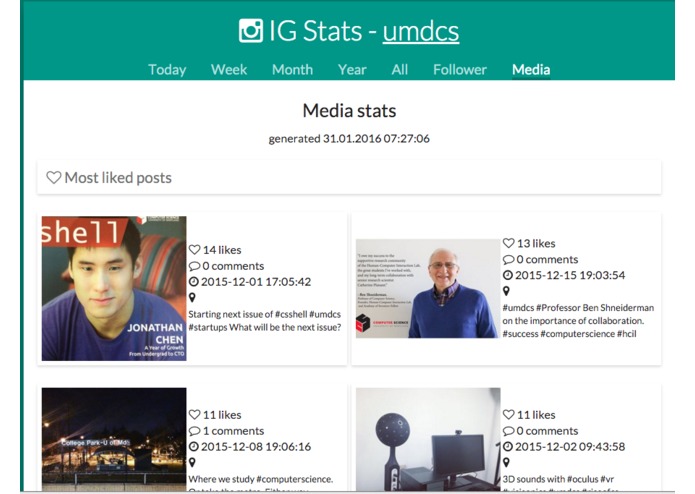Click the timestamp 2015-12-15 19:03:54
This screenshot has width=695, height=494.
tap(570, 275)
